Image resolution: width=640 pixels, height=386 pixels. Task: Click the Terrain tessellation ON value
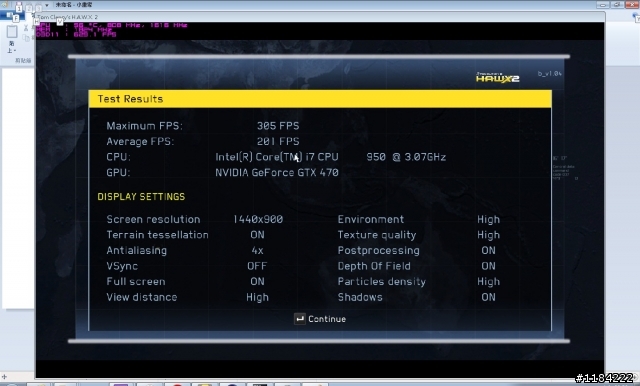point(258,235)
